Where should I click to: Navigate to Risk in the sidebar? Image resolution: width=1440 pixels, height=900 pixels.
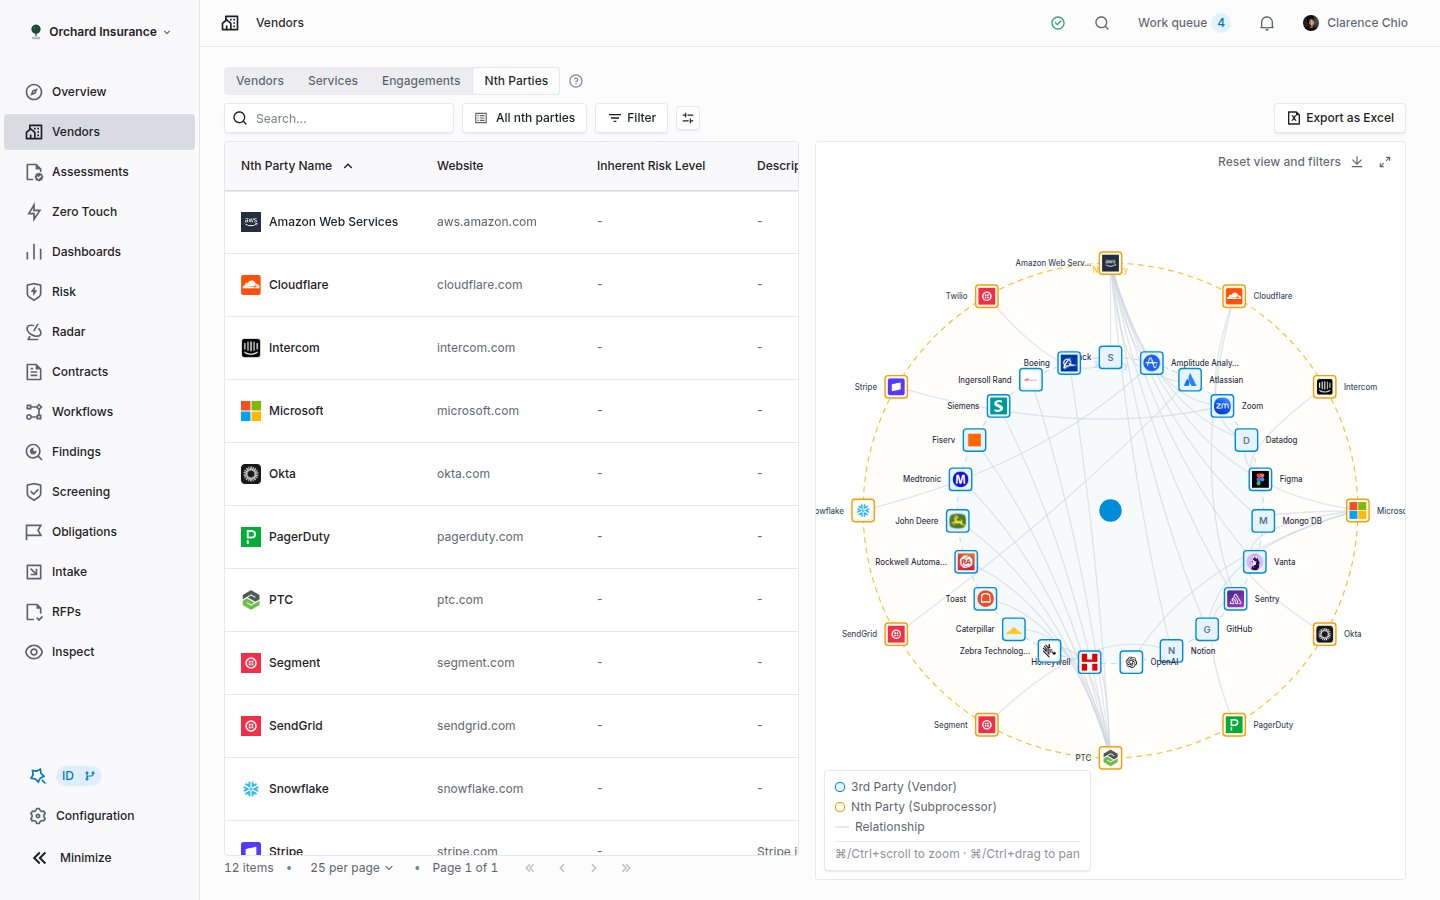click(x=100, y=292)
